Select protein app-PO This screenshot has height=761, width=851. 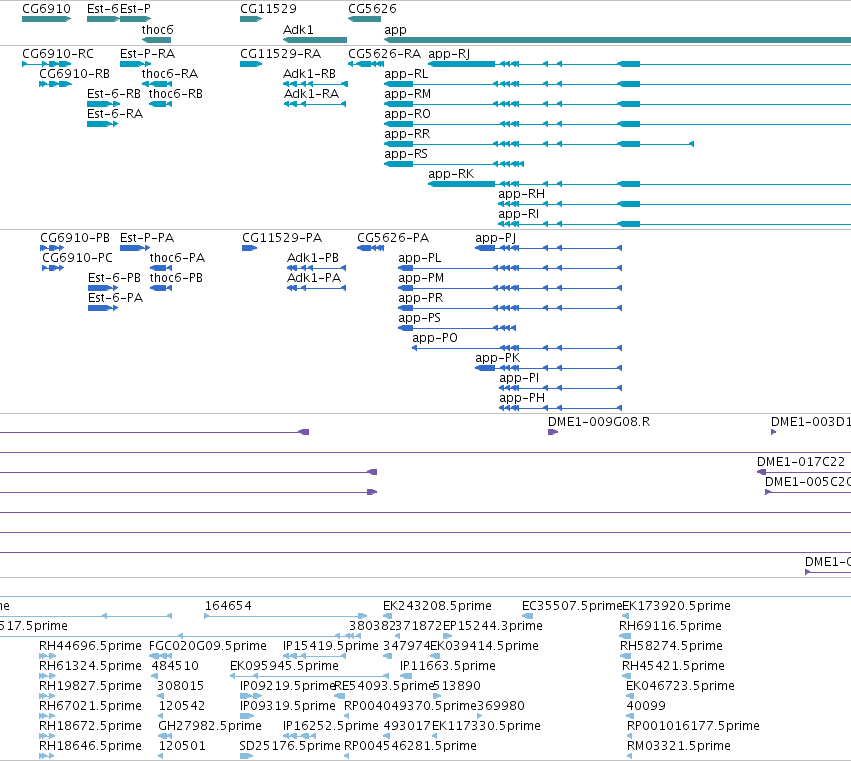point(435,339)
